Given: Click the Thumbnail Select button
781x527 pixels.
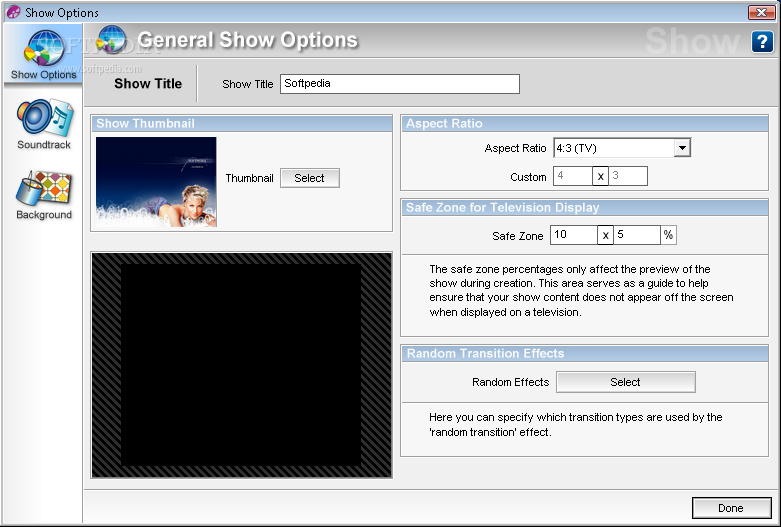Looking at the screenshot, I should 310,178.
